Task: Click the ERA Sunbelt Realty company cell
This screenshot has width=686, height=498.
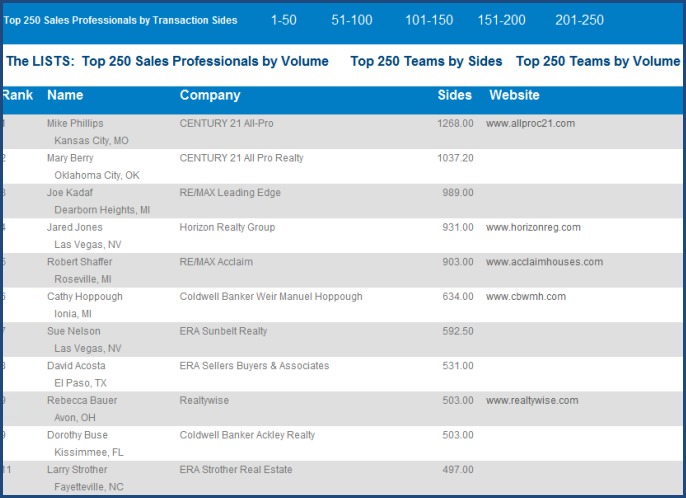Action: (224, 331)
